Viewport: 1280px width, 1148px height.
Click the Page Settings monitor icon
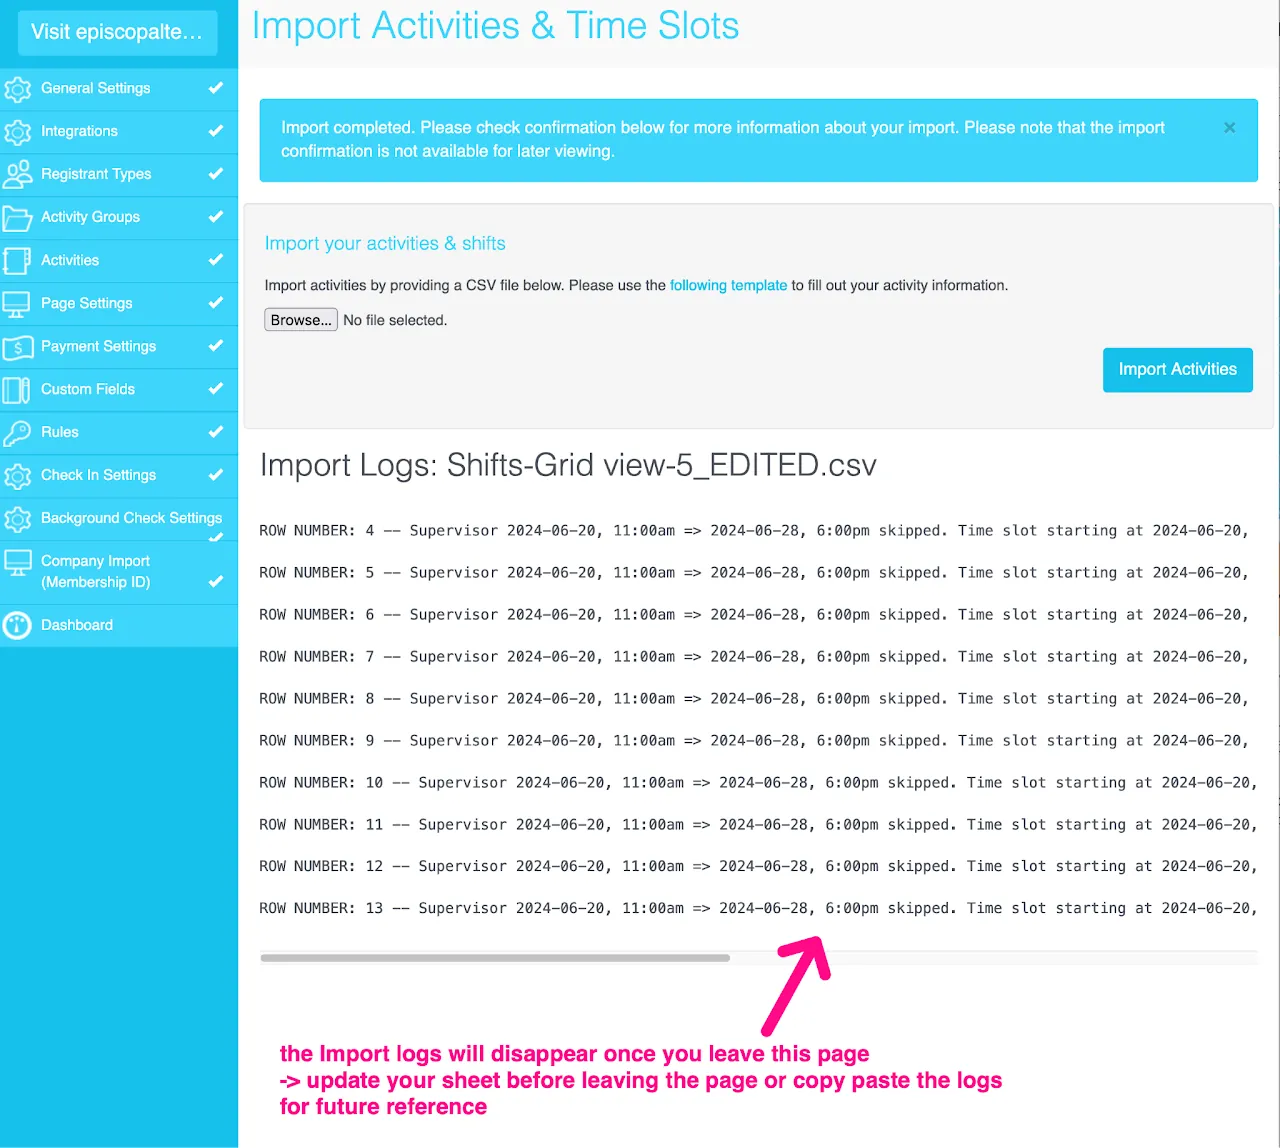click(x=18, y=304)
